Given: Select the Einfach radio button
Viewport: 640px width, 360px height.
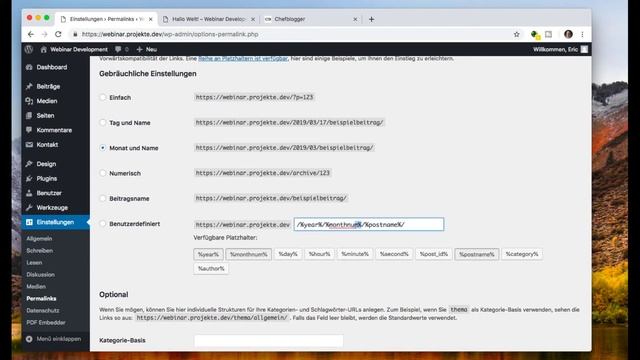Looking at the screenshot, I should click(103, 98).
